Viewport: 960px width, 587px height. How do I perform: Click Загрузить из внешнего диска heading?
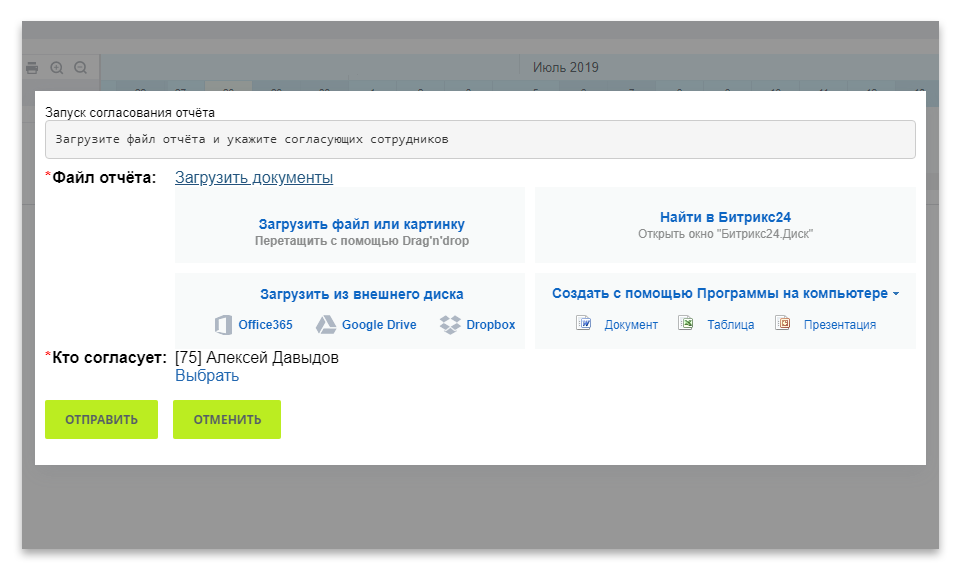(x=361, y=294)
